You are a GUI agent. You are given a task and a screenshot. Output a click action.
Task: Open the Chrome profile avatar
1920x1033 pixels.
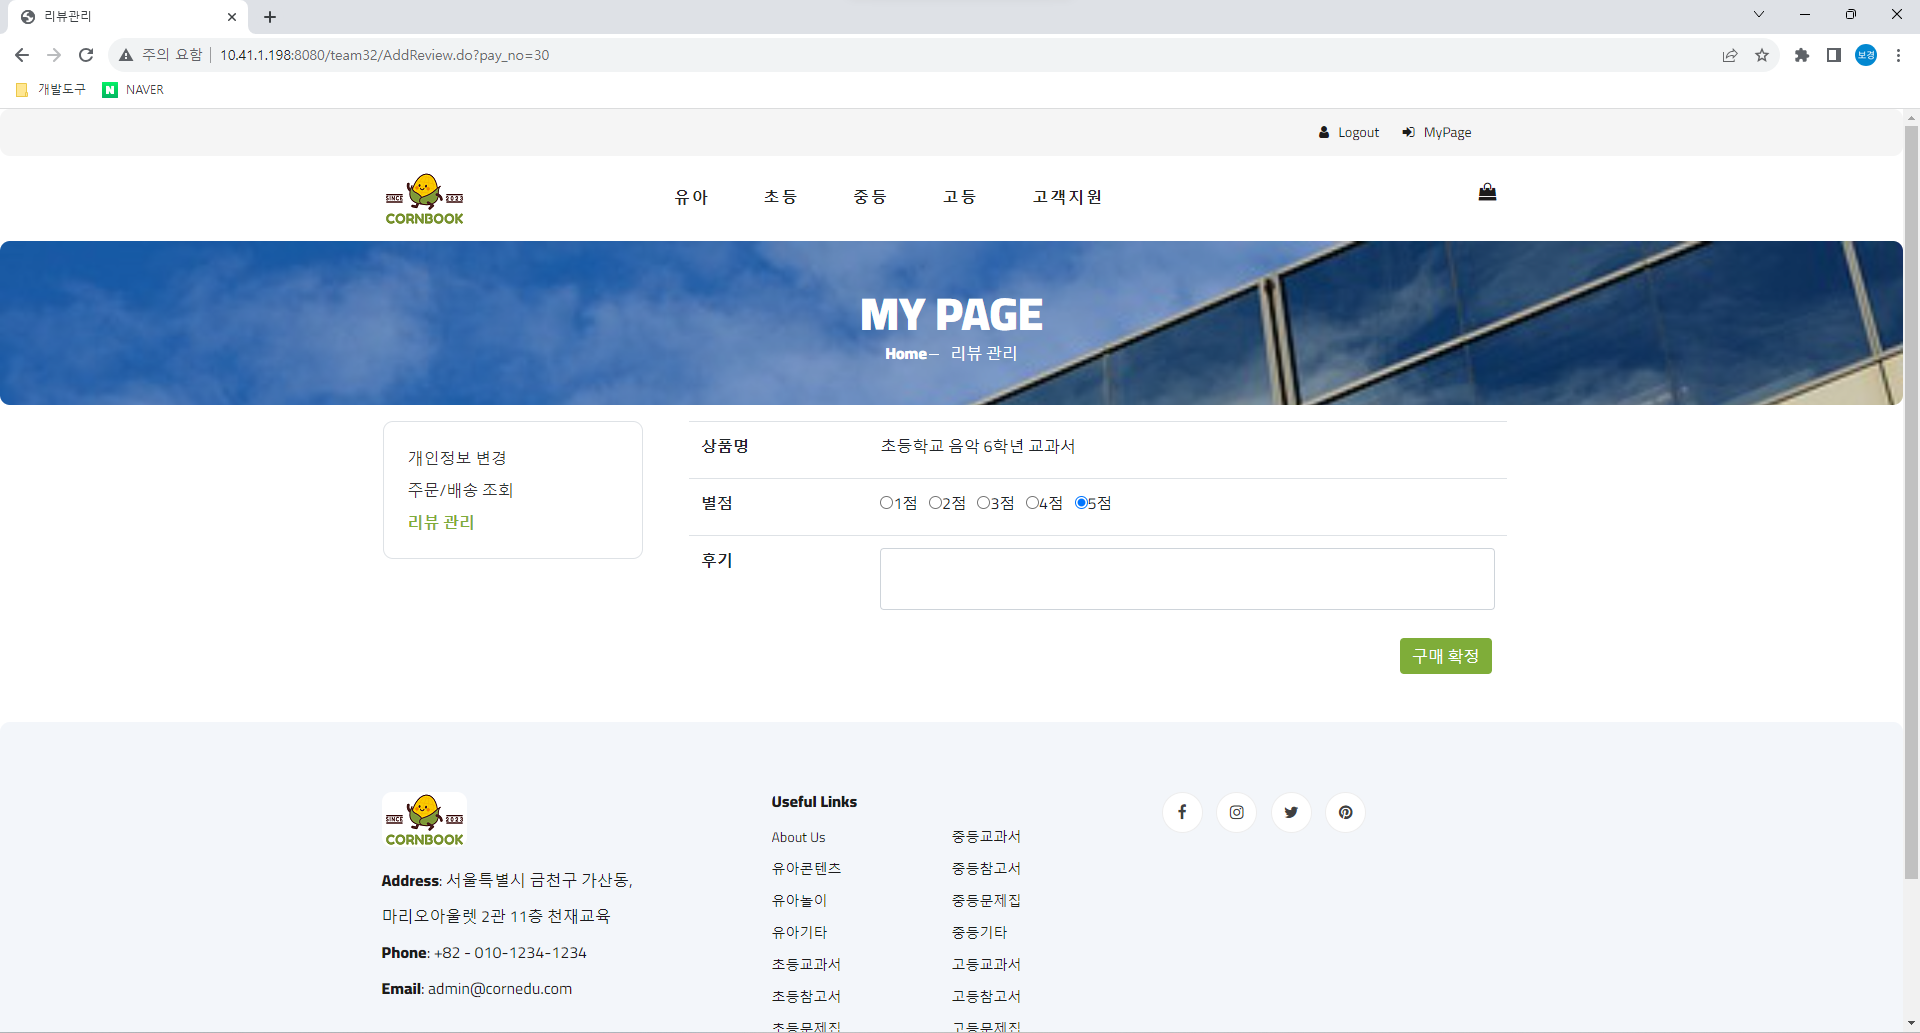point(1866,55)
